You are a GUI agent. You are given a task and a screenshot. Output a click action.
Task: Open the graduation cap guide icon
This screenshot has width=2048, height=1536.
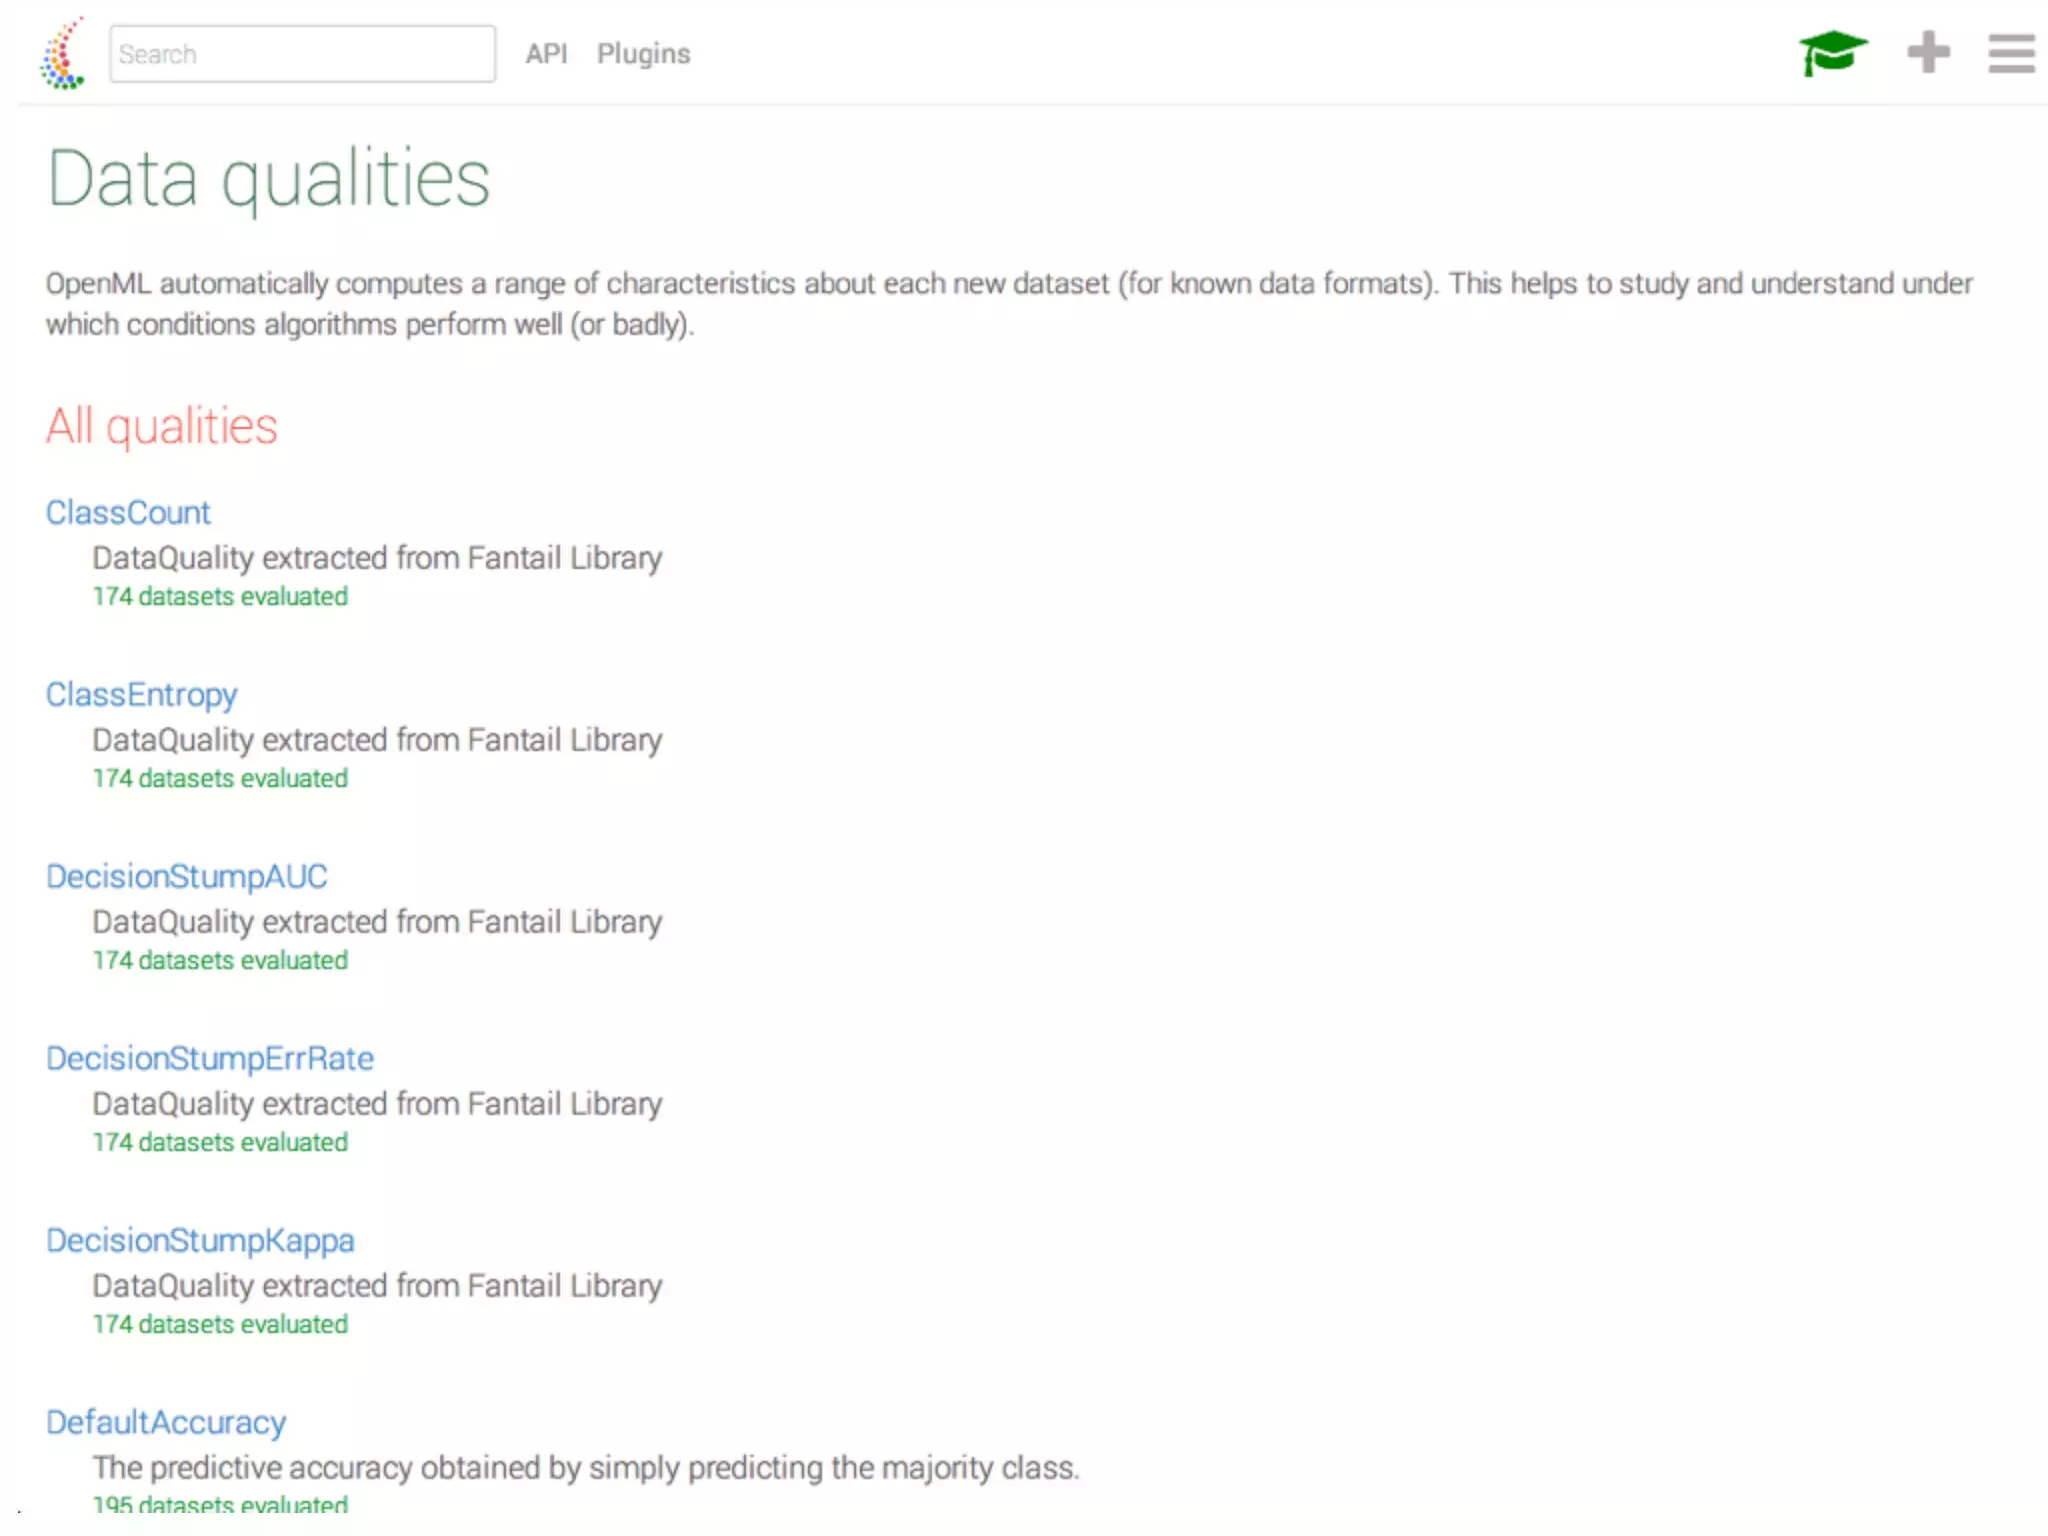tap(1832, 53)
